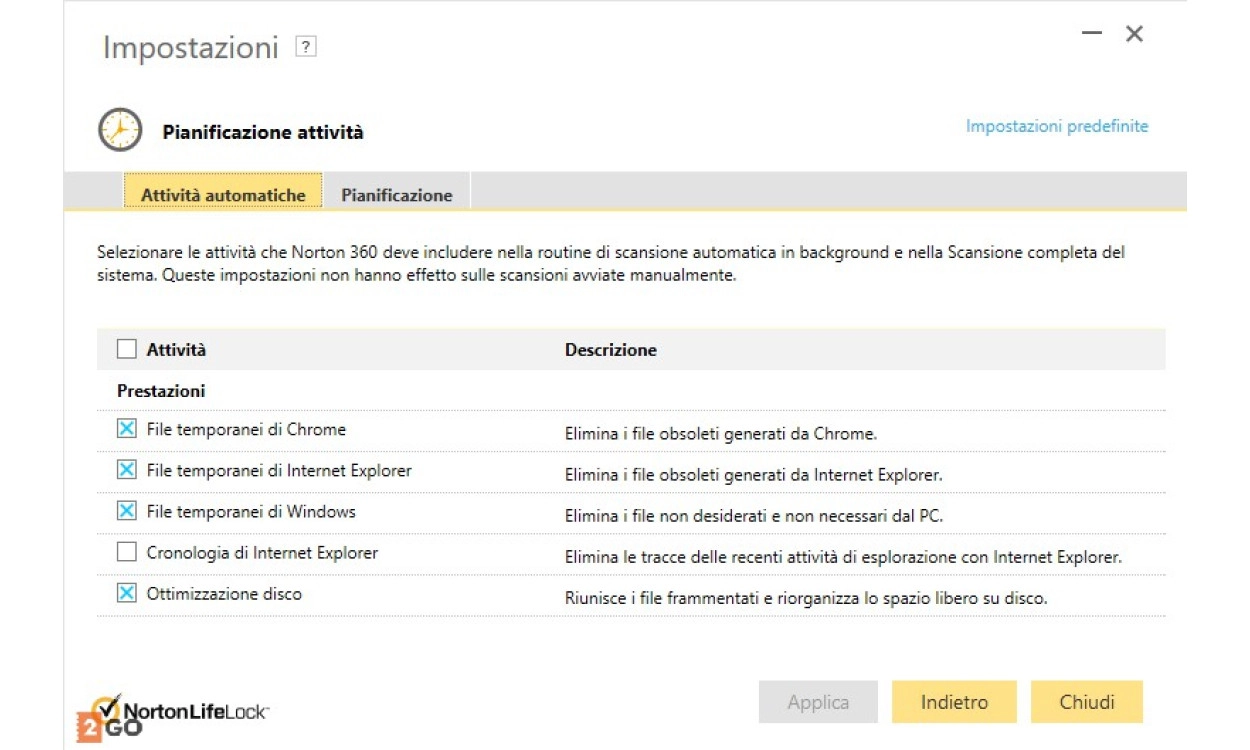
Task: Click the Prestazioni group heading
Action: pyautogui.click(x=161, y=391)
